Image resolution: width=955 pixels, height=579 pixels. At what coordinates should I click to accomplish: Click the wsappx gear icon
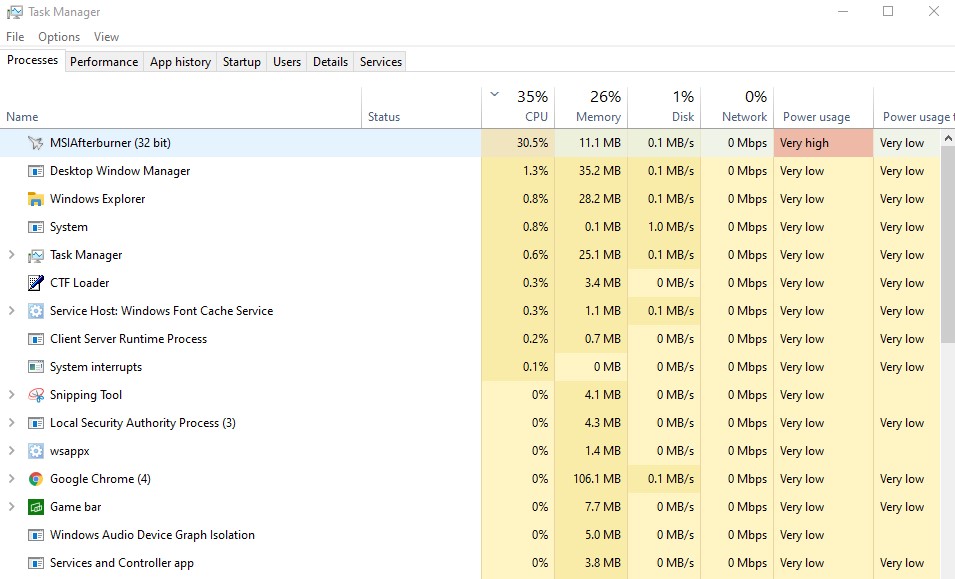tap(36, 451)
